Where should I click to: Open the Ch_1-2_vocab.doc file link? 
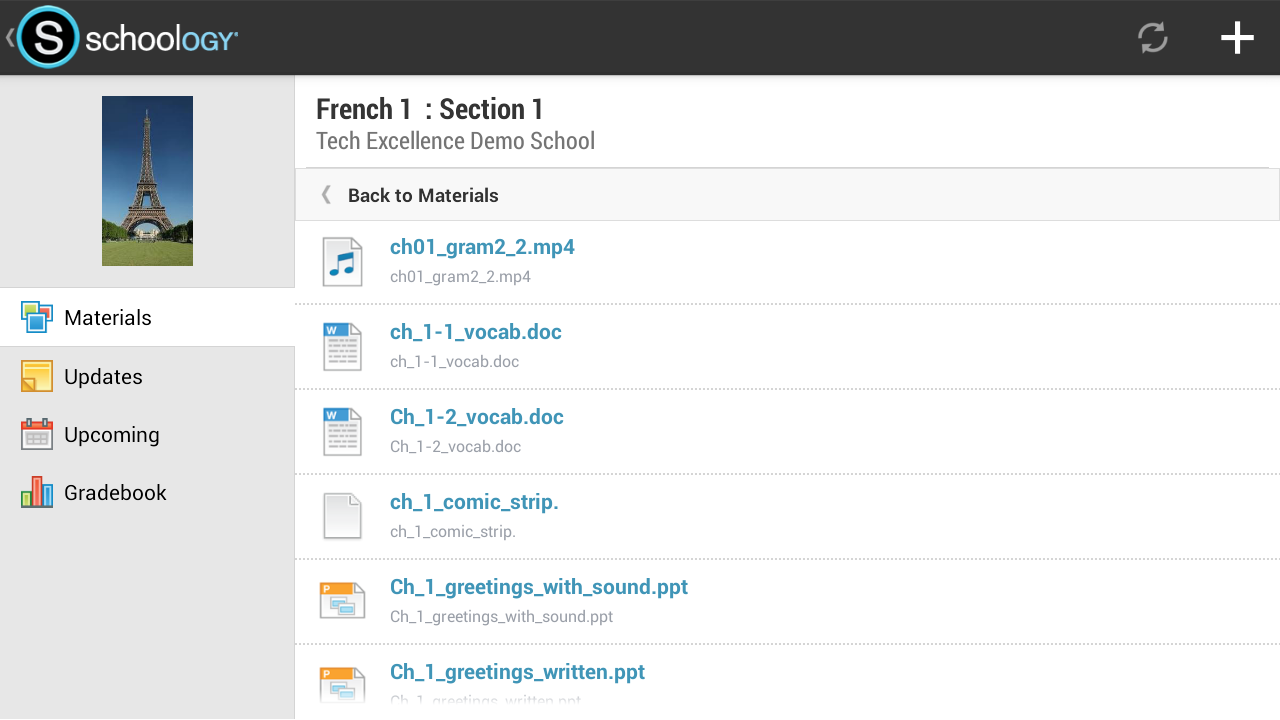pyautogui.click(x=476, y=417)
